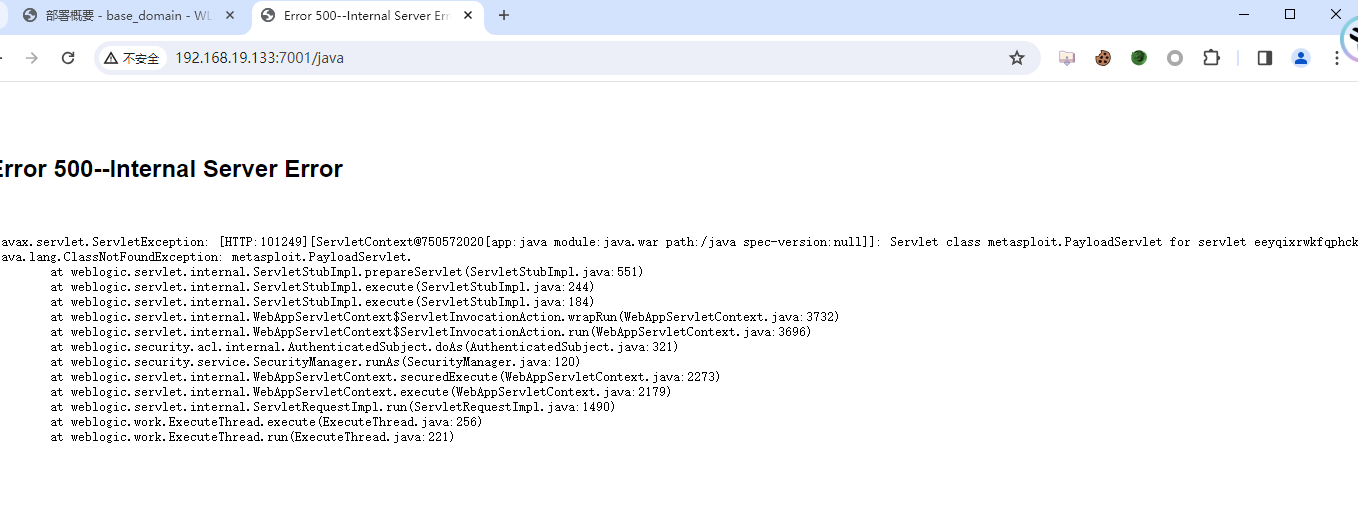Open the pink screen extension icon
The image size is (1358, 522).
[x=1067, y=58]
